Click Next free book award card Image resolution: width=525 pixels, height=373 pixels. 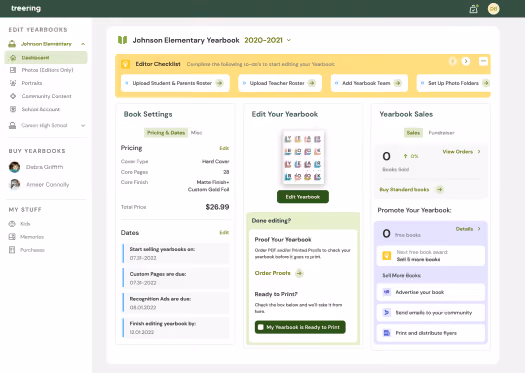[431, 256]
